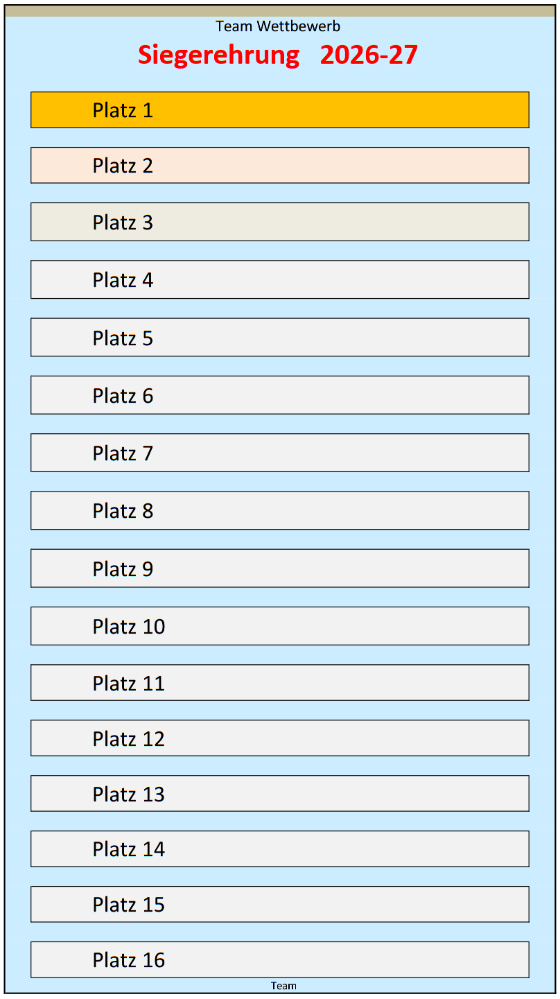Select the Platz 8 row
Screen dimensions: 560x999
click(x=280, y=510)
